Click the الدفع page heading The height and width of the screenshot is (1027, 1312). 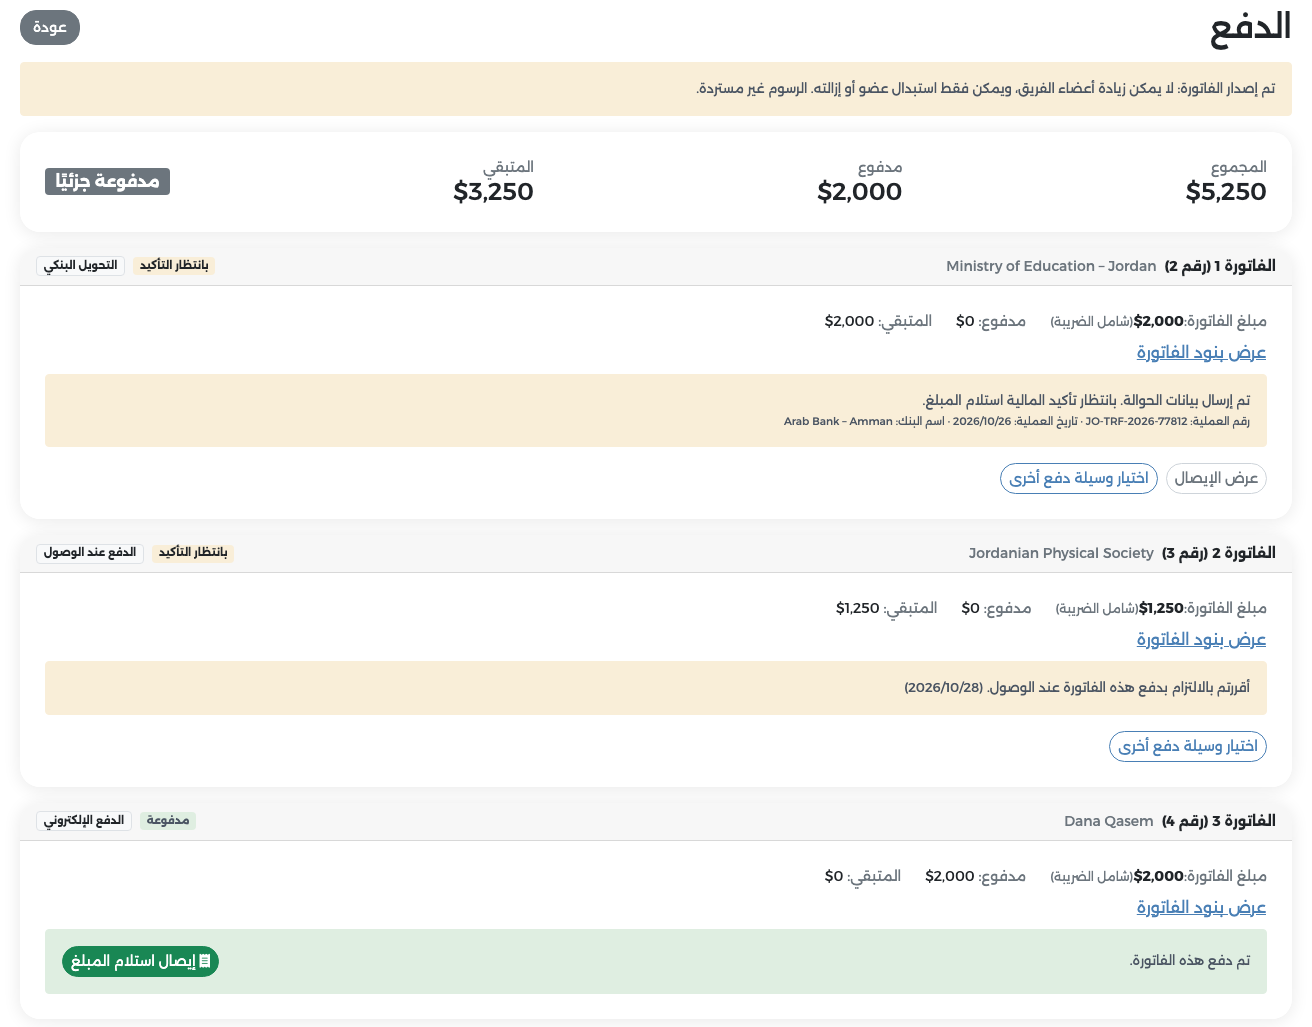coord(1250,28)
